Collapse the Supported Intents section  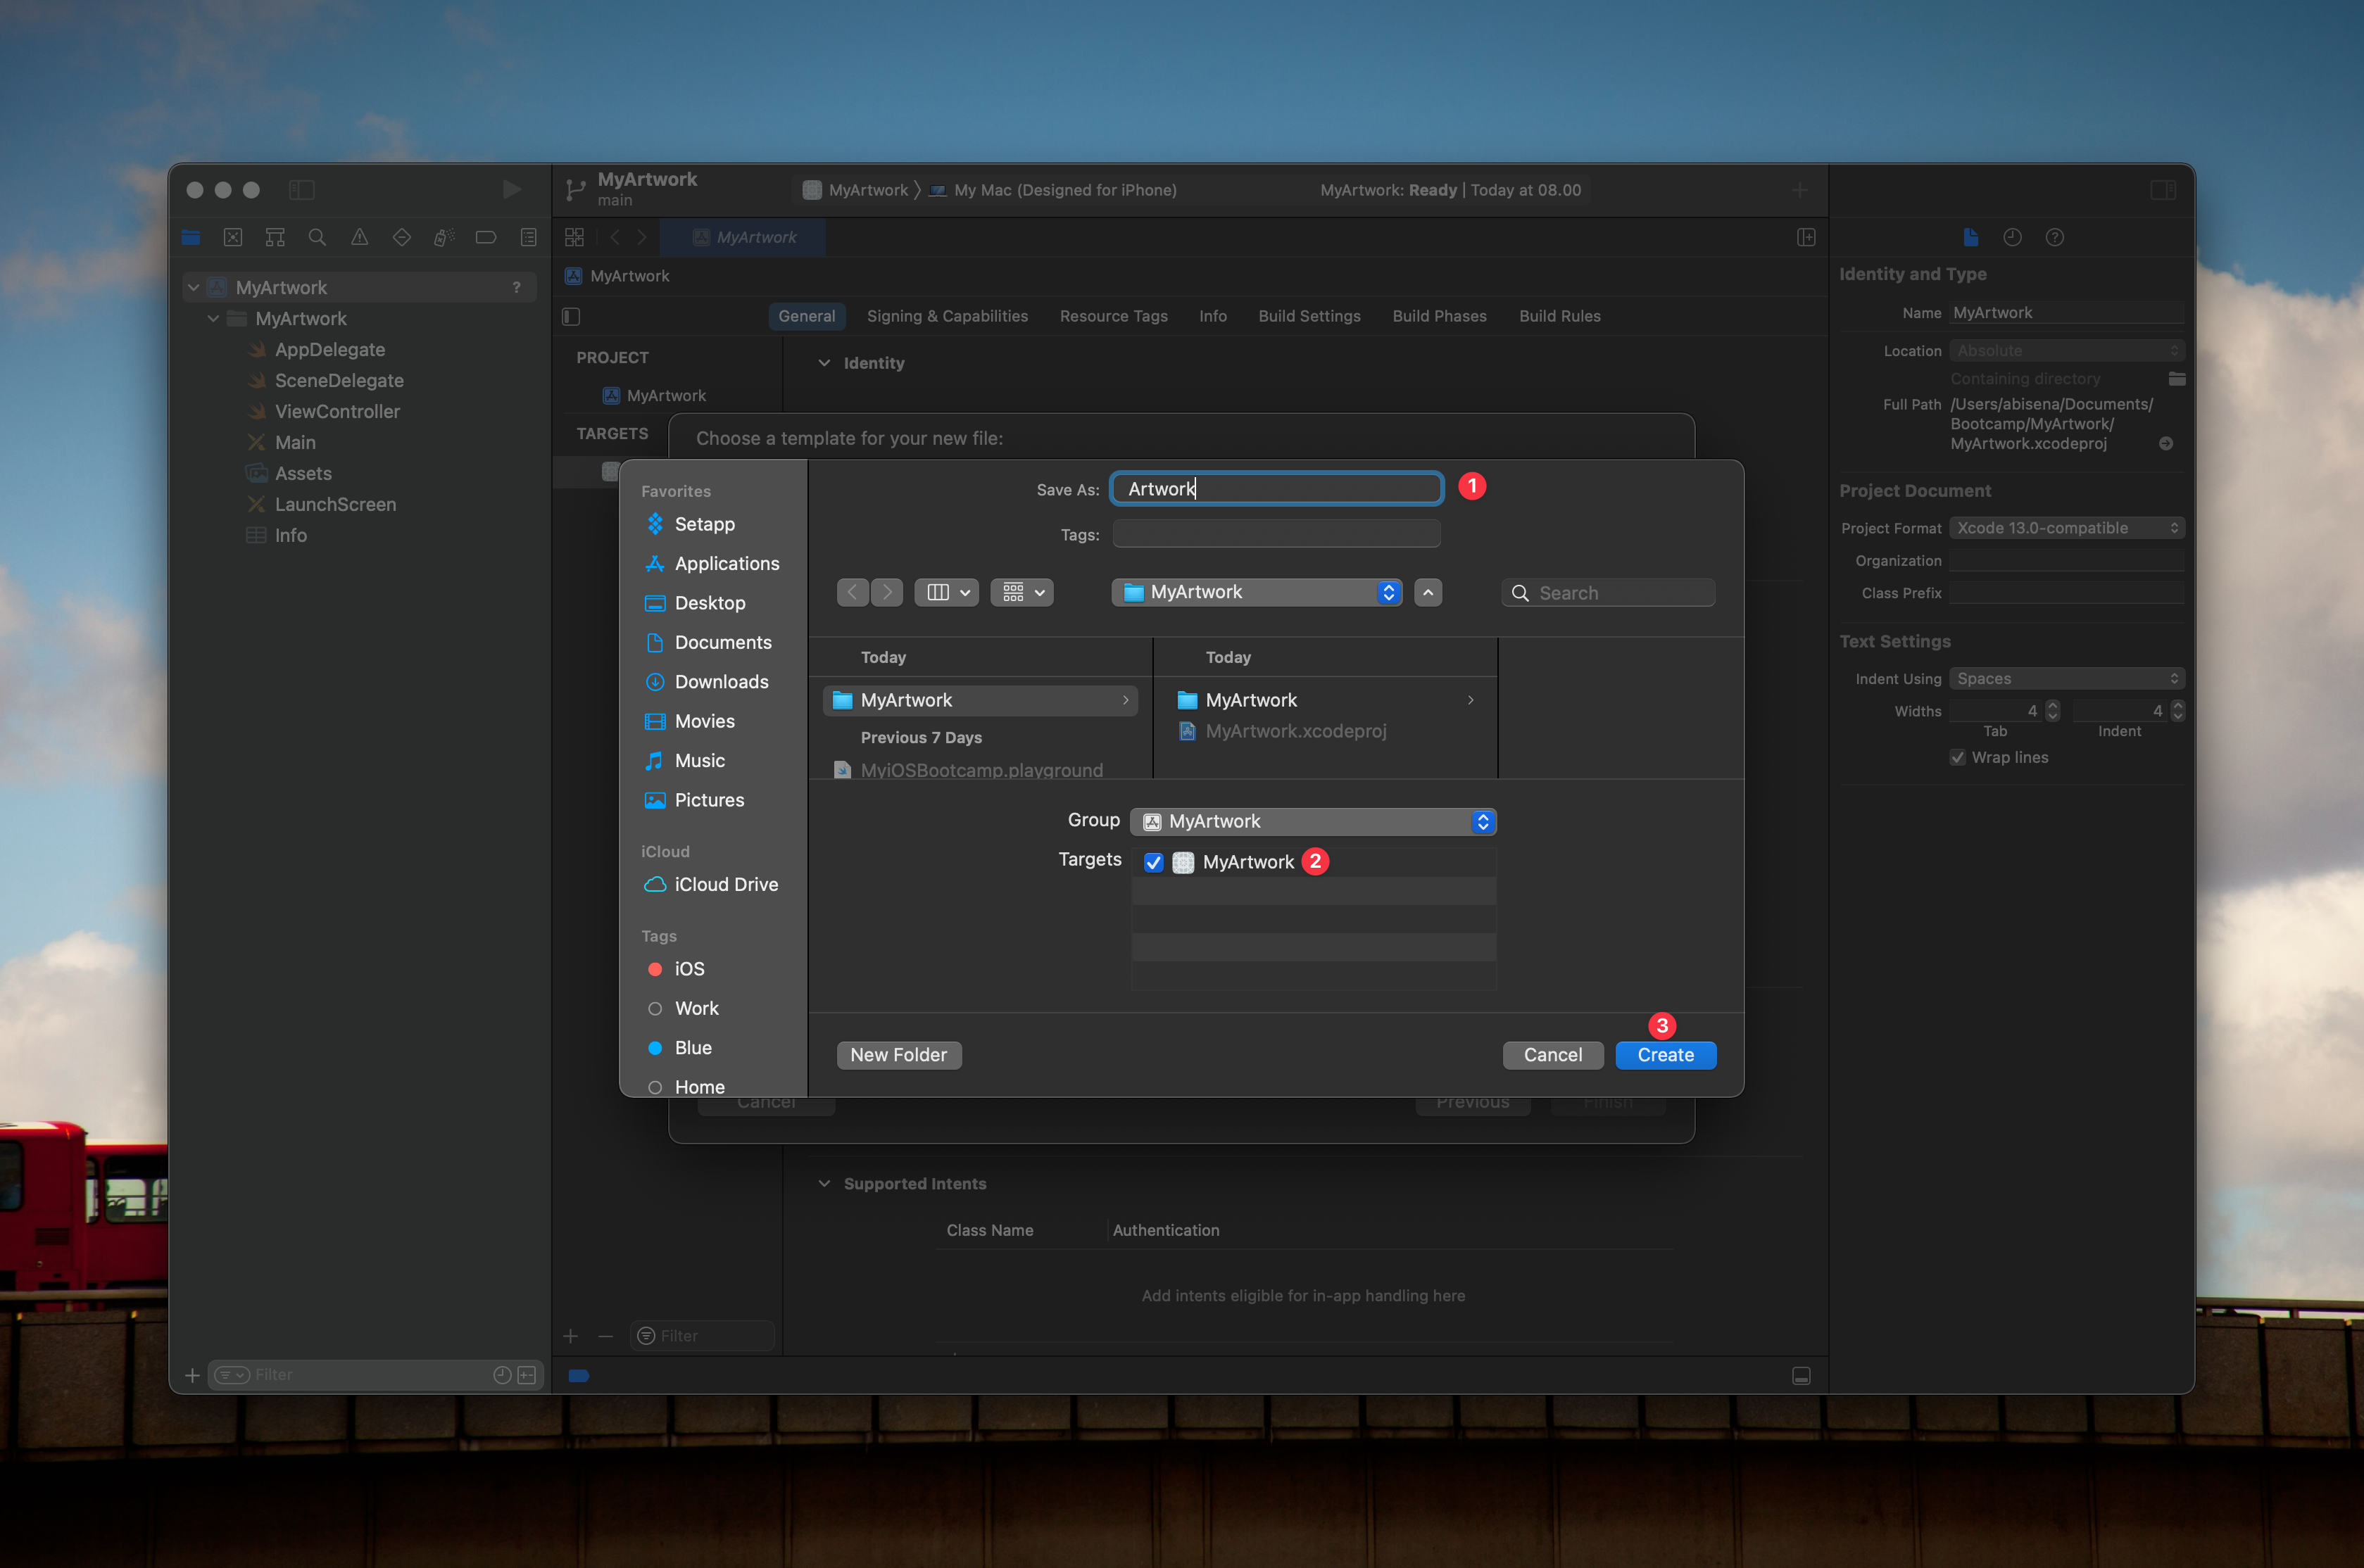(x=824, y=1183)
